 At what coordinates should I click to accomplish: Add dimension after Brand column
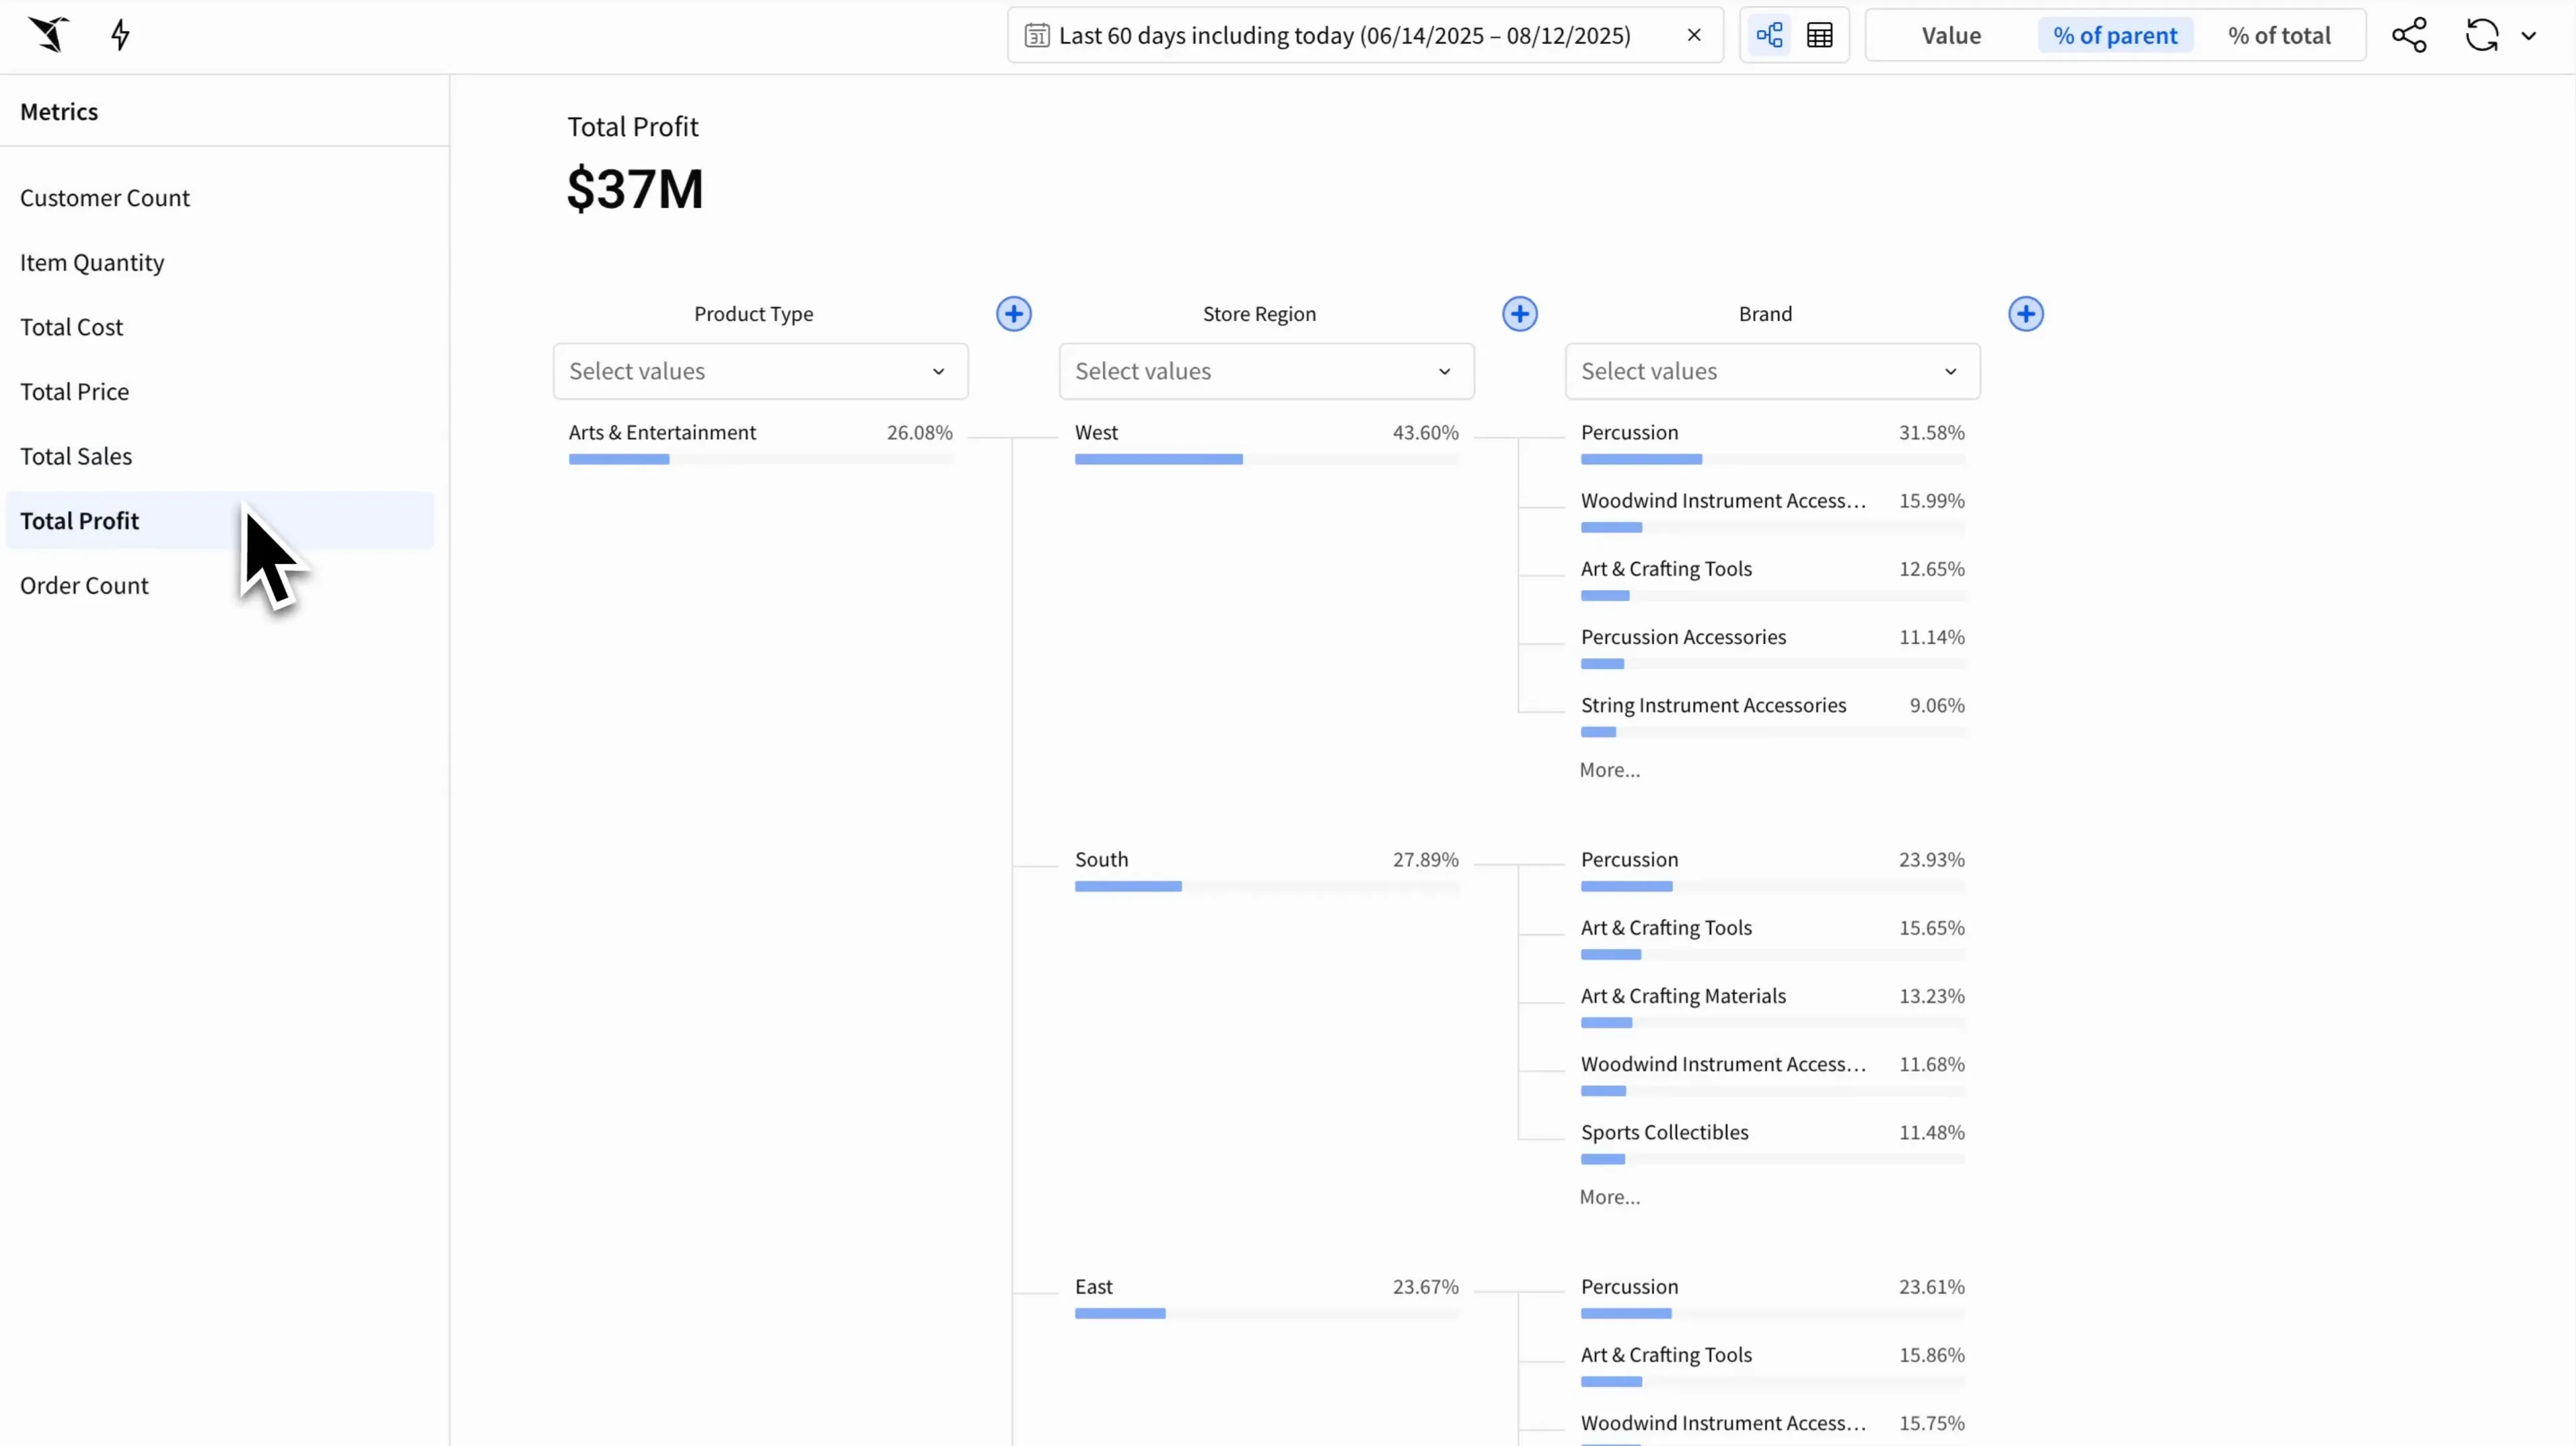2025,314
